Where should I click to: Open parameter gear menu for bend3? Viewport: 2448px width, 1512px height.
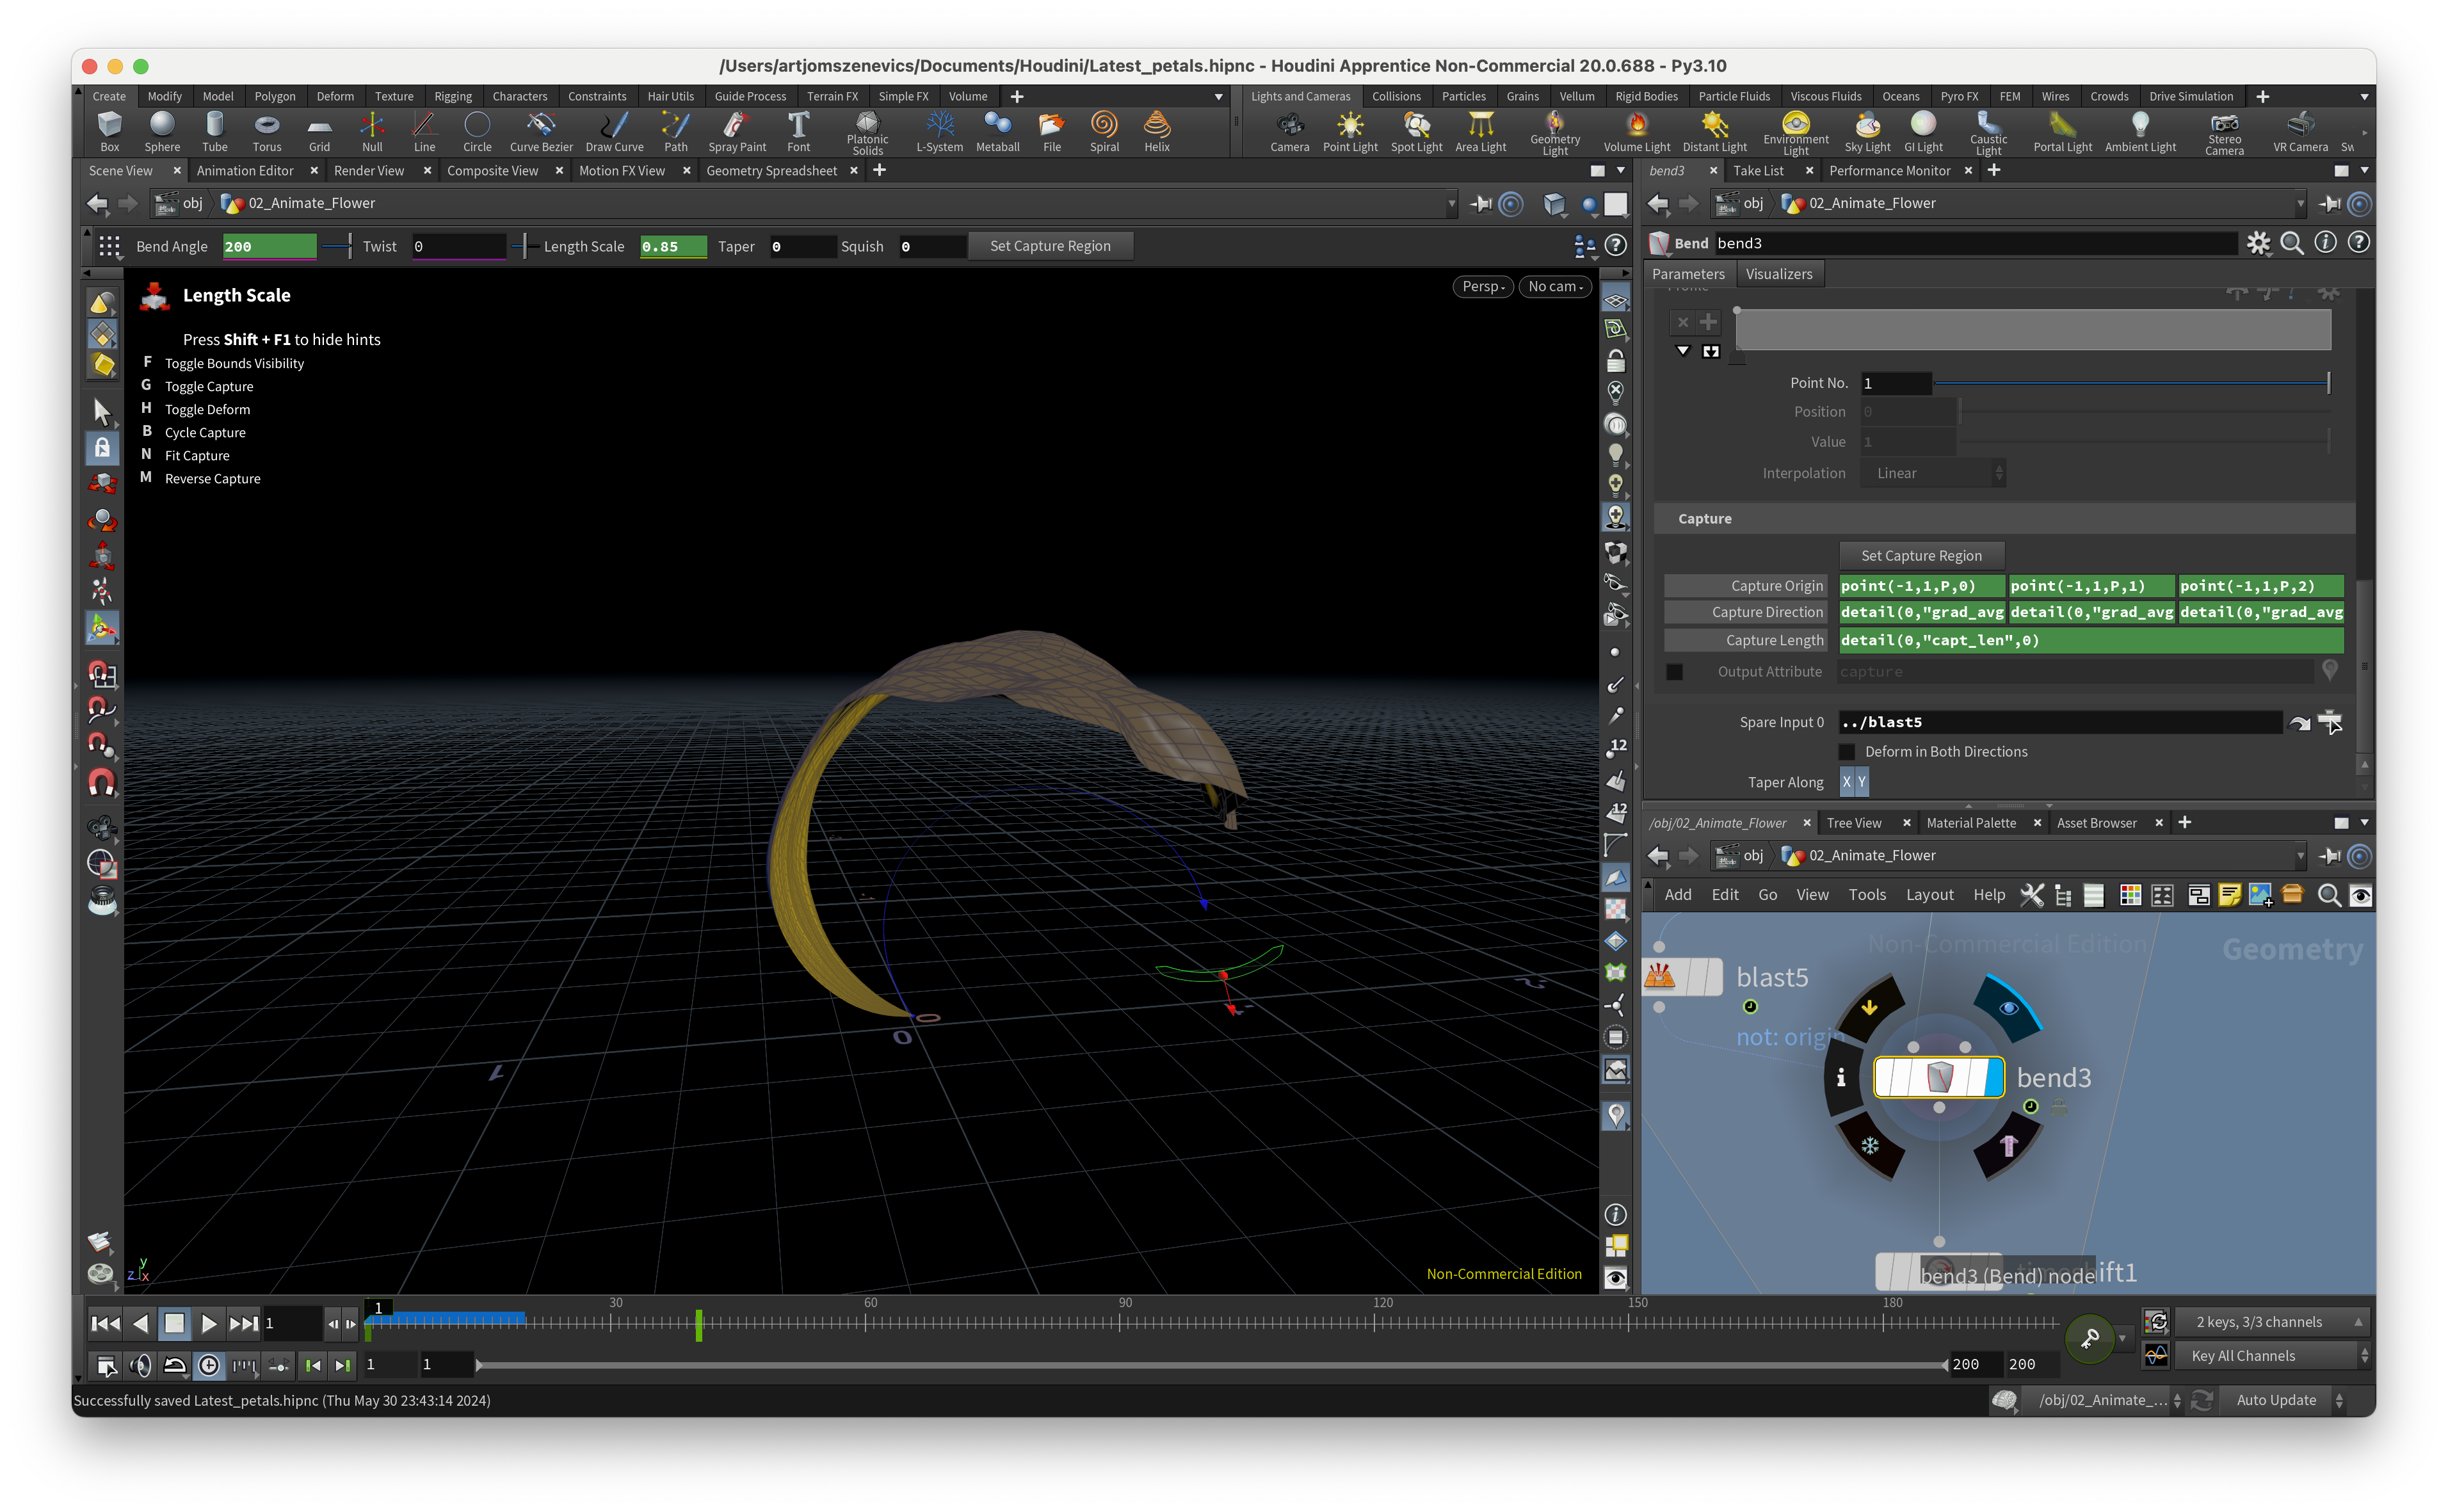tap(2258, 243)
